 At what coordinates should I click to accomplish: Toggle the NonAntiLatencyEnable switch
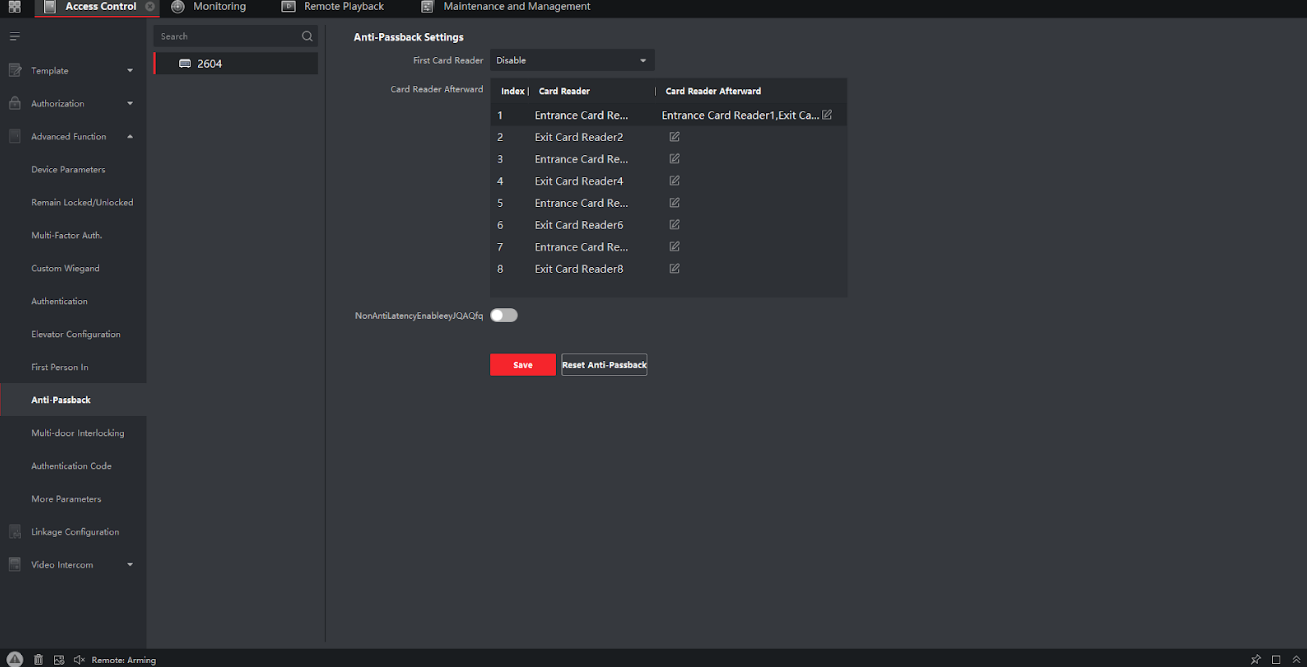504,316
